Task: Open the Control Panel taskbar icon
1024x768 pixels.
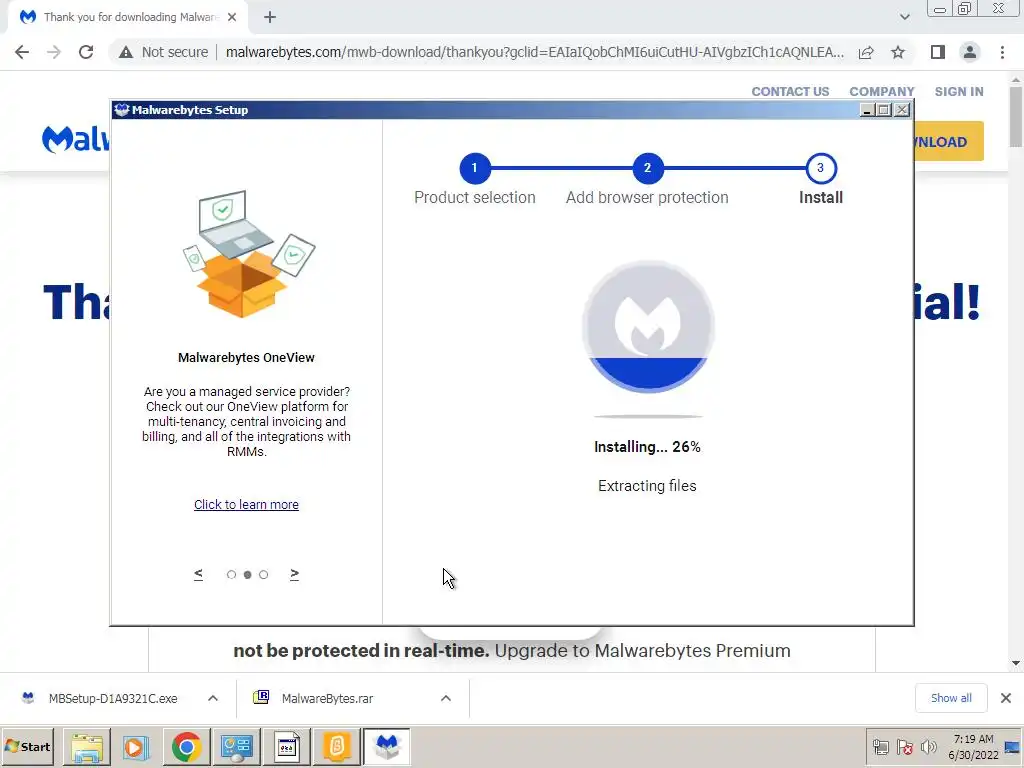Action: [236, 747]
